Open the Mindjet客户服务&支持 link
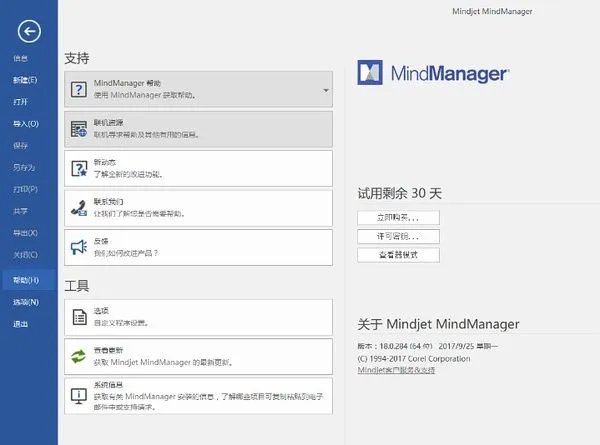The image size is (600, 445). [x=396, y=370]
